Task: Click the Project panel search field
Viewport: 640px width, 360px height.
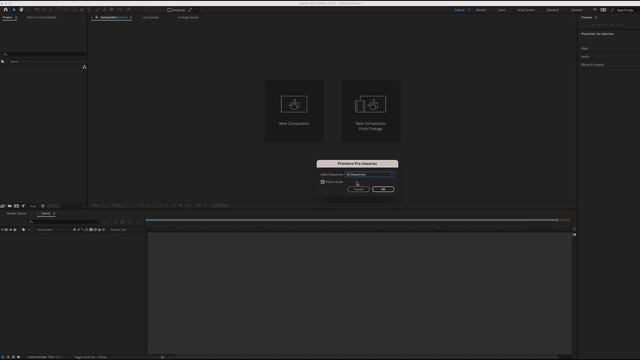Action: coord(44,54)
